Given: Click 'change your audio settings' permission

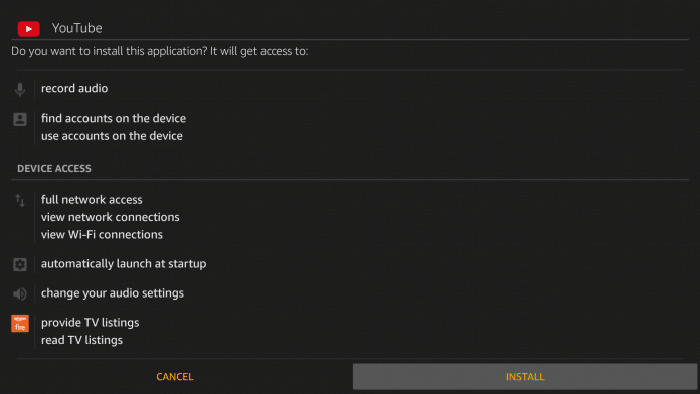Looking at the screenshot, I should [x=112, y=293].
